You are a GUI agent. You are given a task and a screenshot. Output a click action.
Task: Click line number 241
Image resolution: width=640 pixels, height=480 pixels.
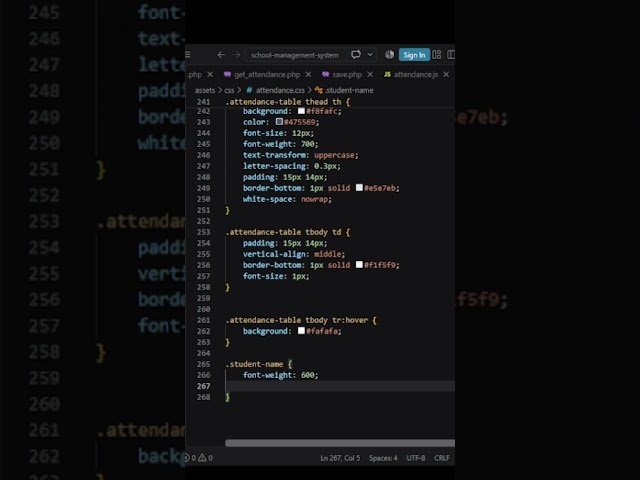click(203, 102)
